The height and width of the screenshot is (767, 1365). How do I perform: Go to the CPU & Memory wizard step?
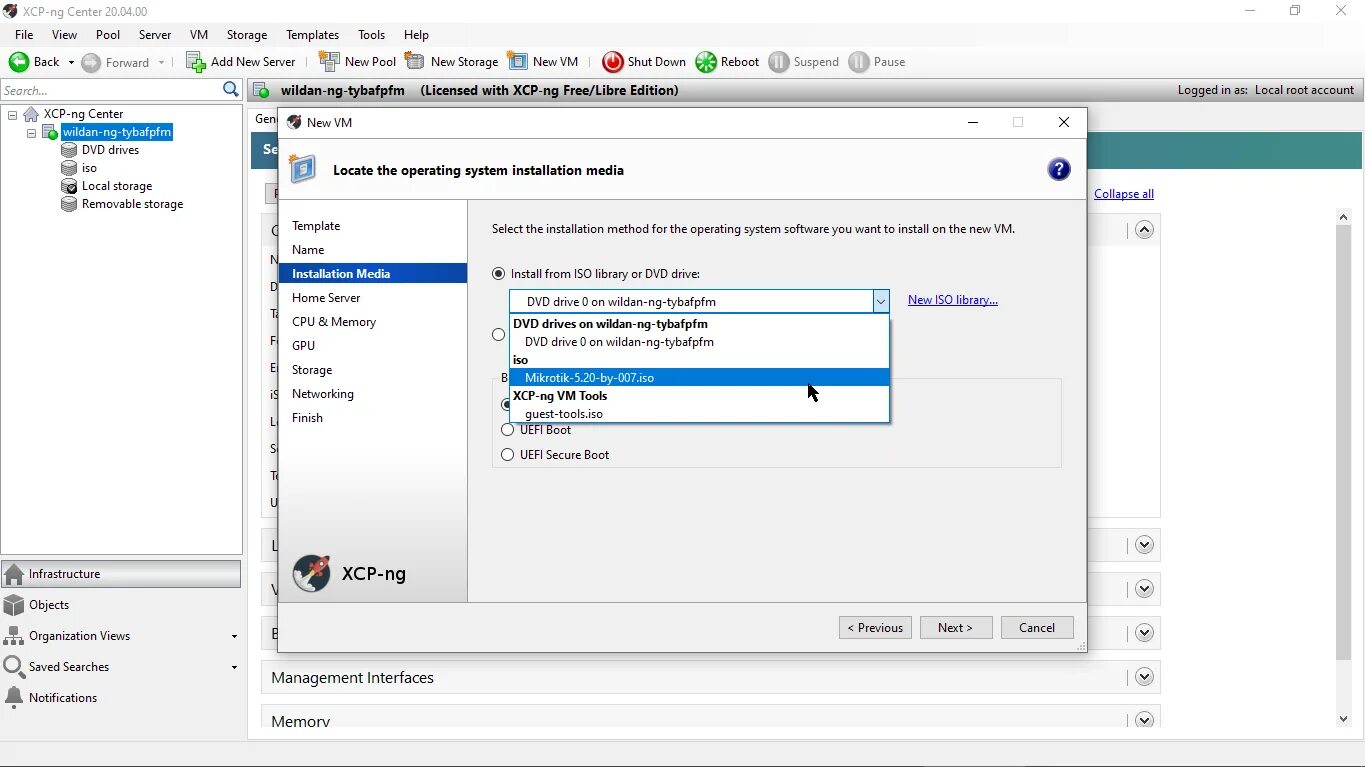(x=334, y=322)
